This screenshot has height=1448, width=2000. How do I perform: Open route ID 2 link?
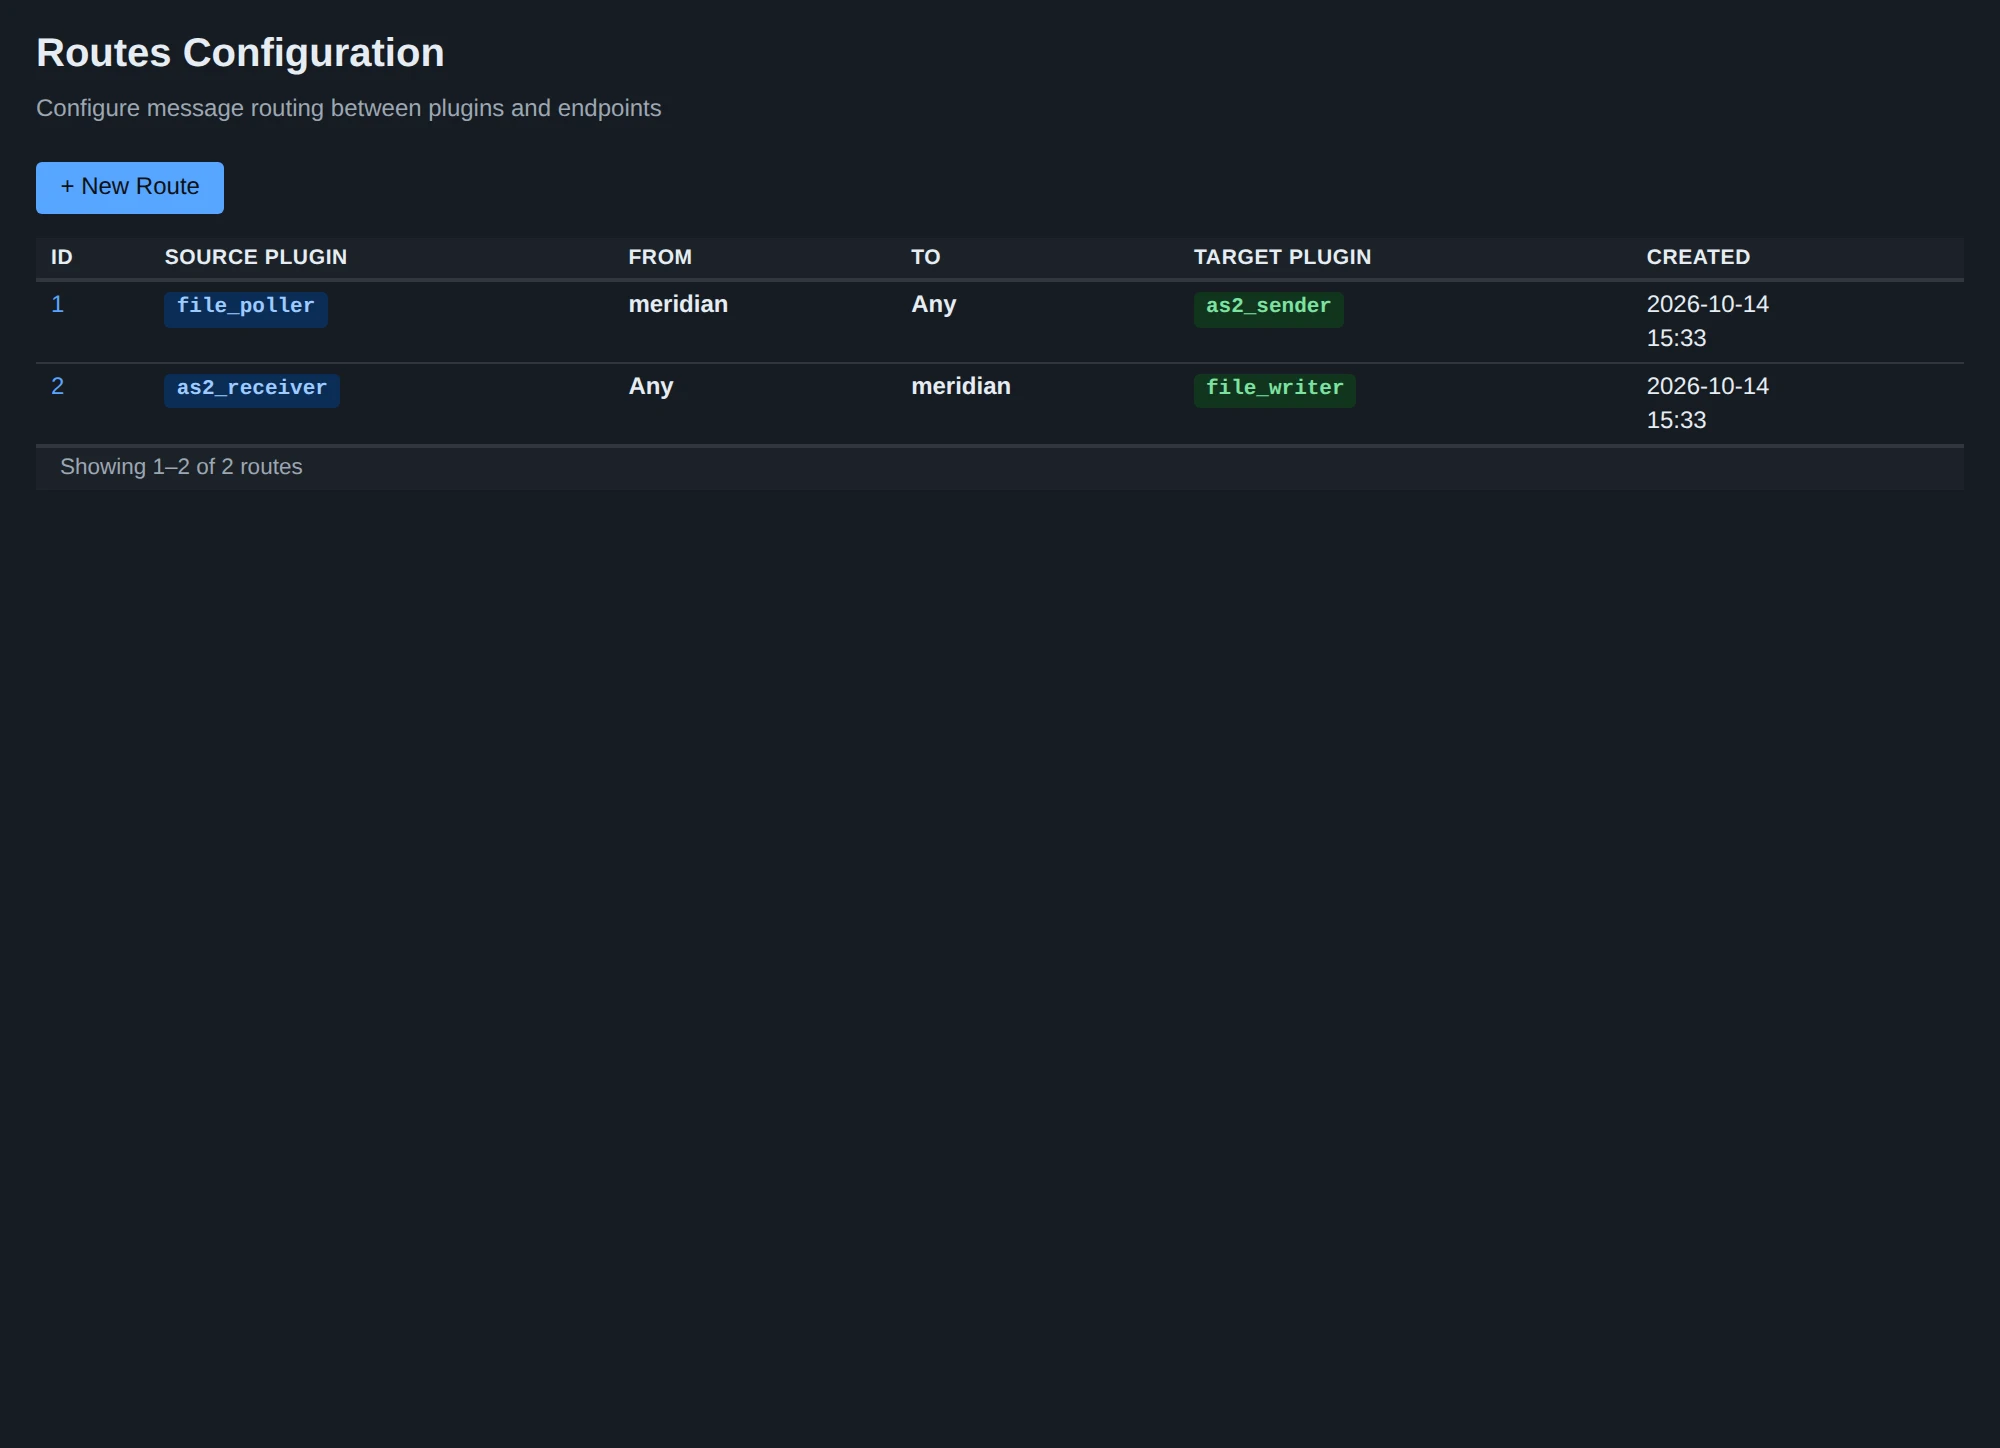coord(58,386)
